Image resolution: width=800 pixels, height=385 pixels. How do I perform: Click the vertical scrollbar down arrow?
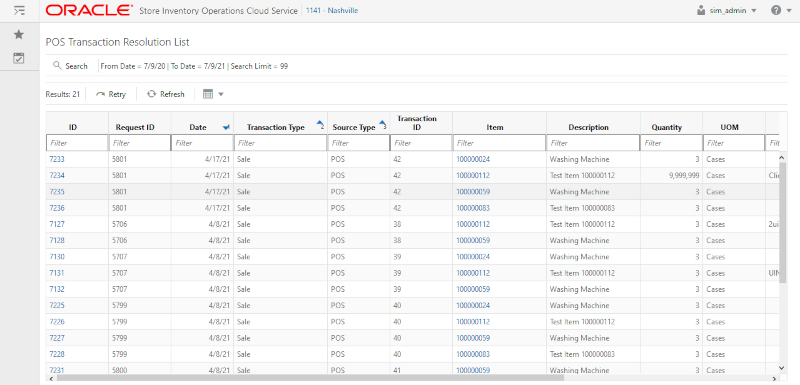[x=783, y=367]
